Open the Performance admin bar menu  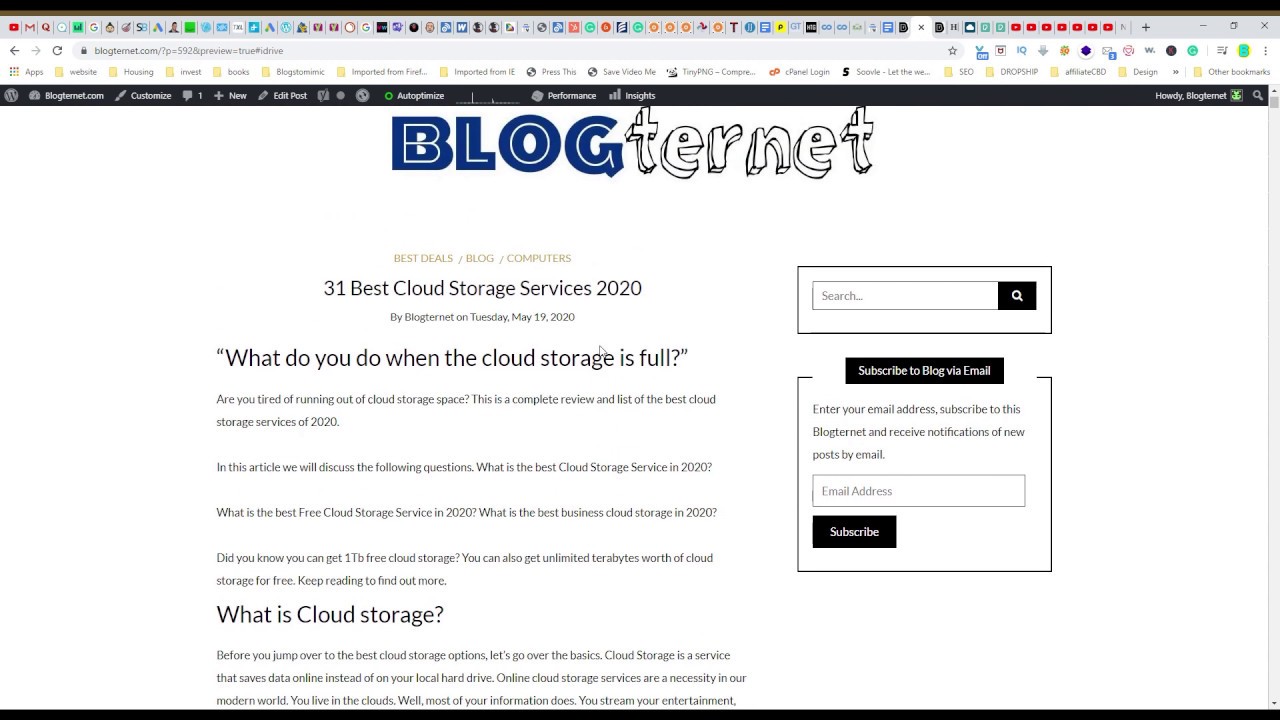pyautogui.click(x=564, y=96)
